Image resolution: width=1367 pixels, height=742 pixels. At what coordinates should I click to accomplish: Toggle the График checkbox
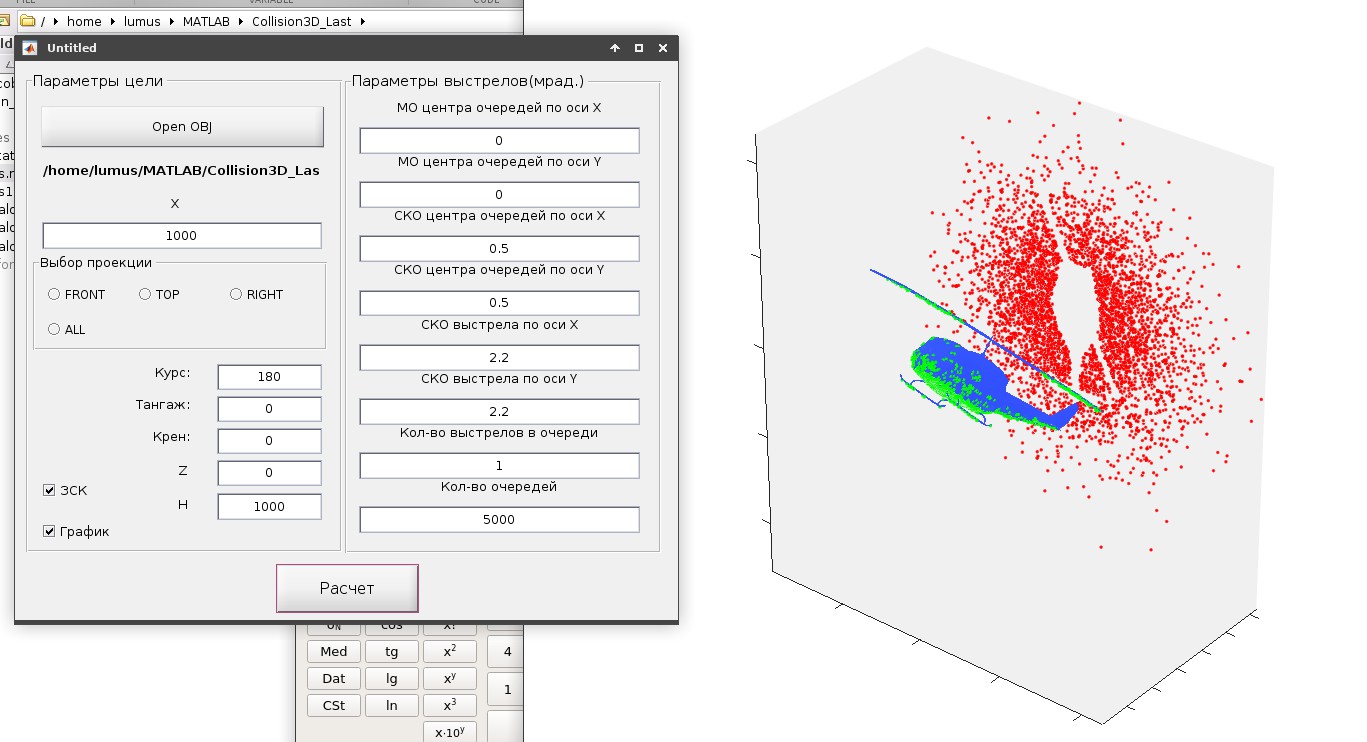pos(49,531)
